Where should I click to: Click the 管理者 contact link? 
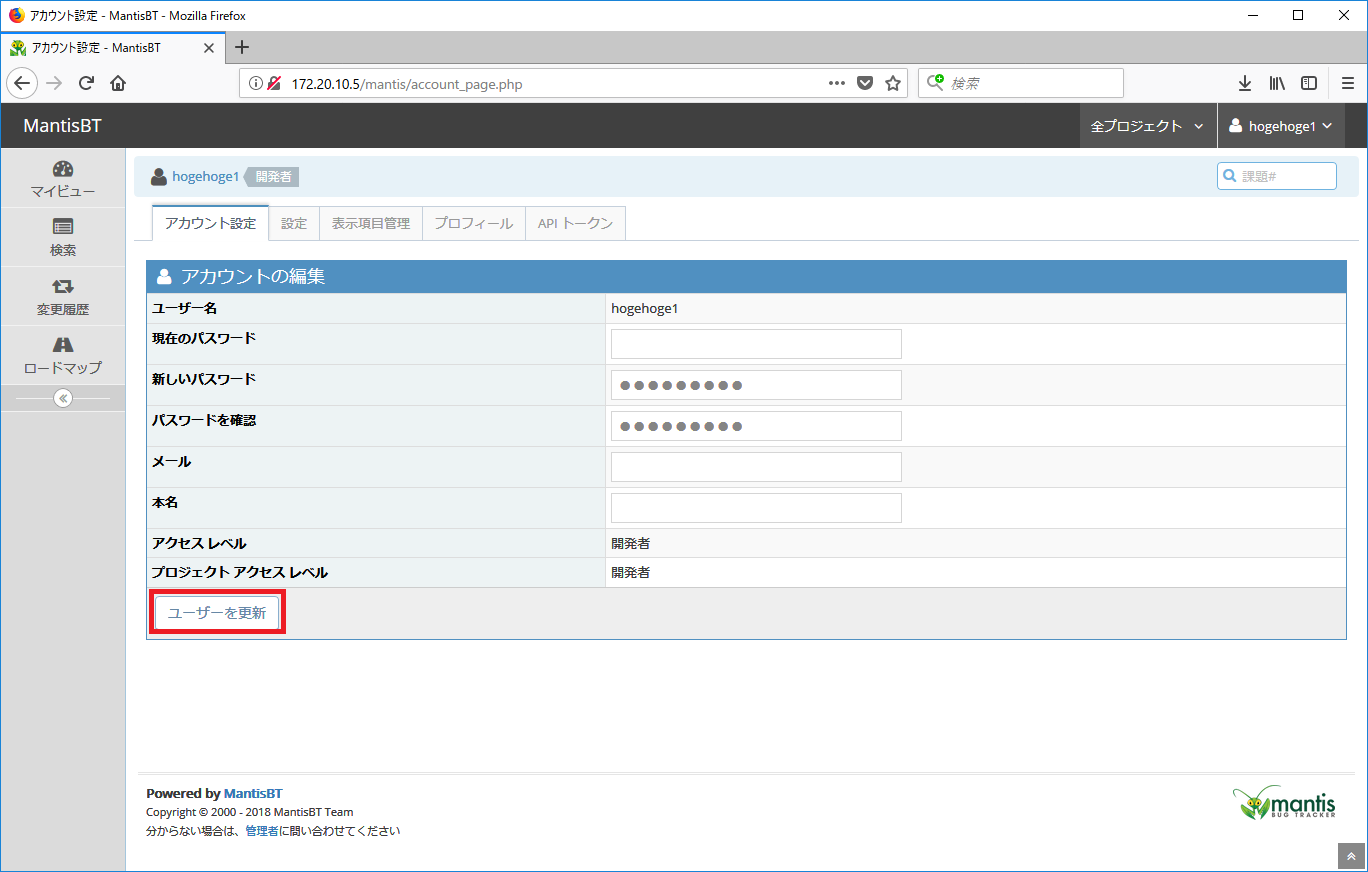[x=262, y=830]
